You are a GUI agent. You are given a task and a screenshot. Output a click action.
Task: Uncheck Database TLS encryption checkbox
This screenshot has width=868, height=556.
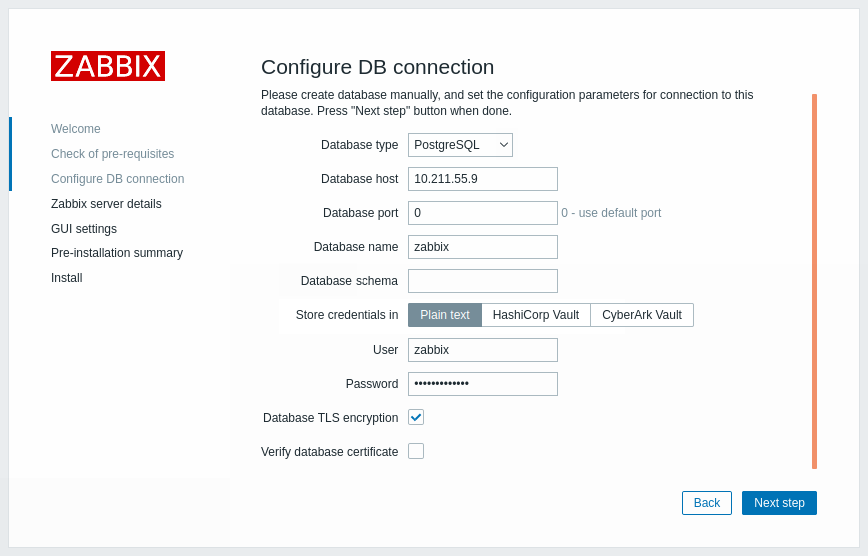tap(416, 417)
